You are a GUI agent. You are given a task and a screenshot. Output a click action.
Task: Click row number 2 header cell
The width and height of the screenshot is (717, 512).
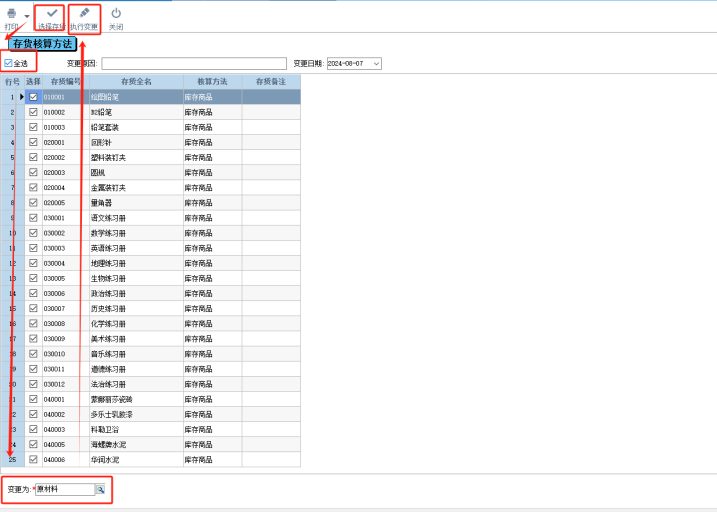[12, 112]
